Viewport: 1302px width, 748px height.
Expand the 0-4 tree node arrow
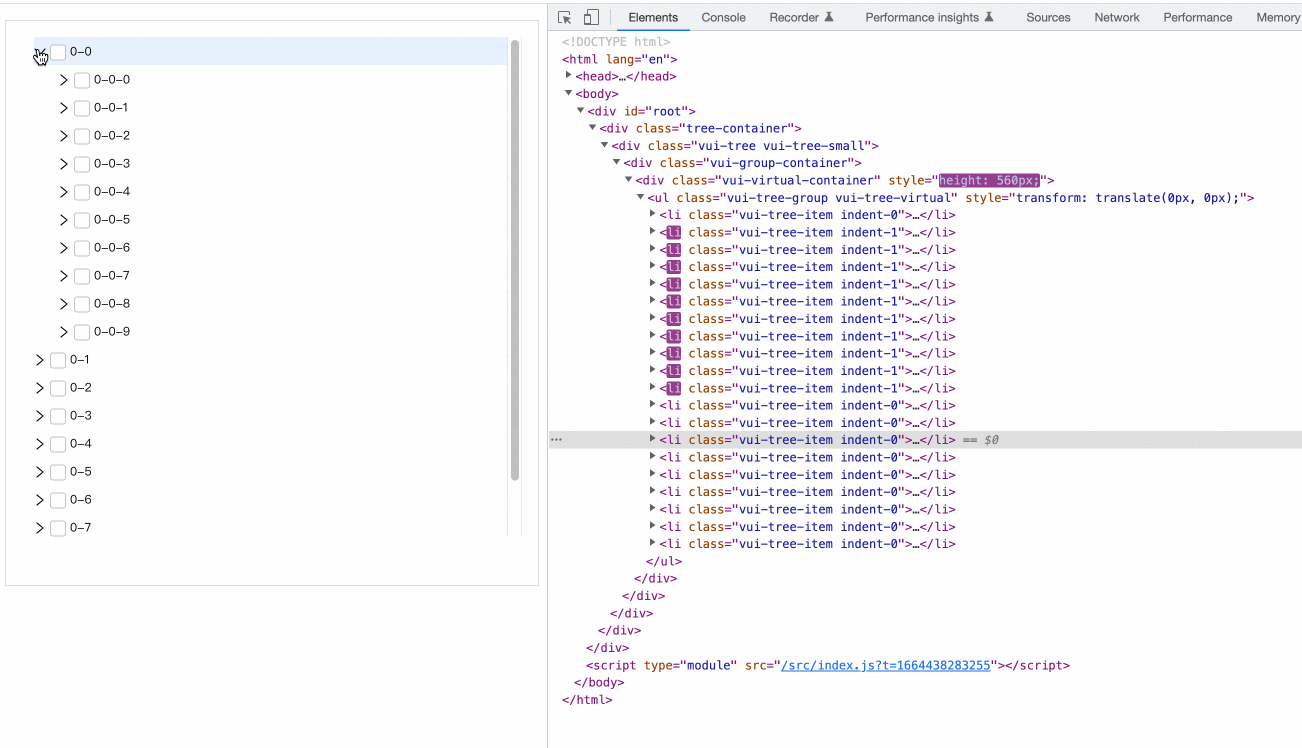pyautogui.click(x=40, y=444)
